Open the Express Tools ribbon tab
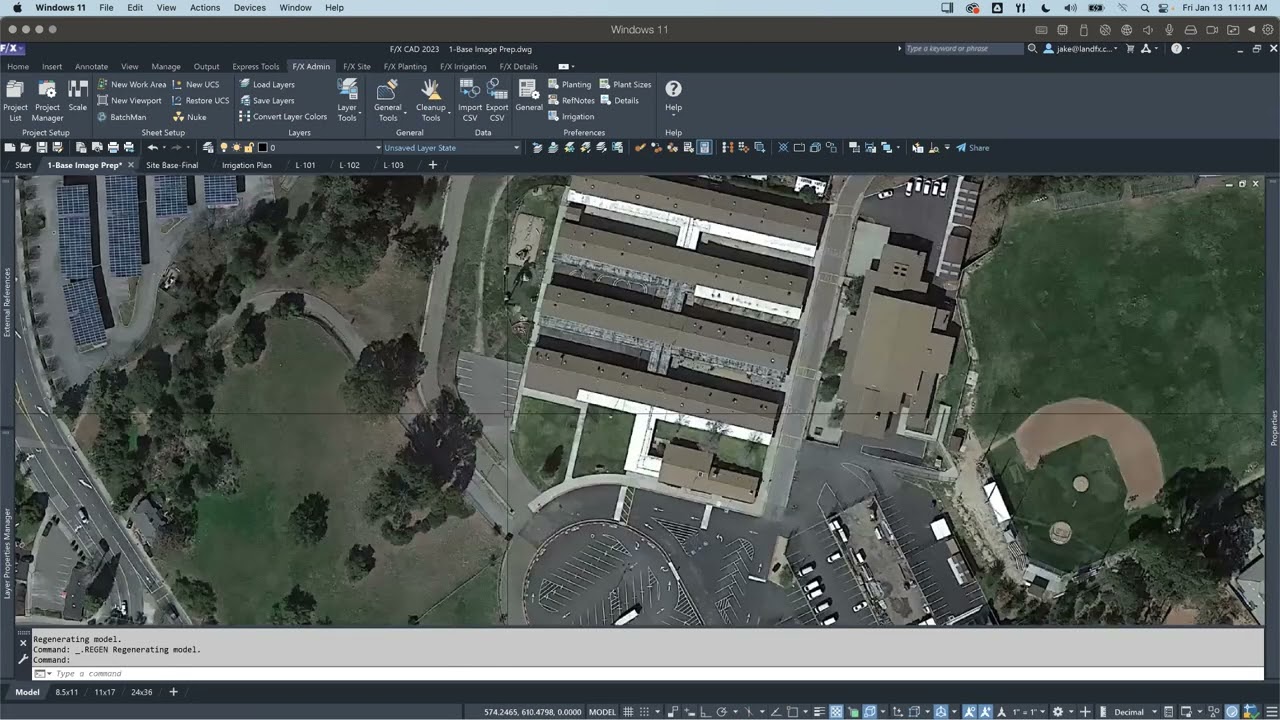1280x720 pixels. click(256, 67)
